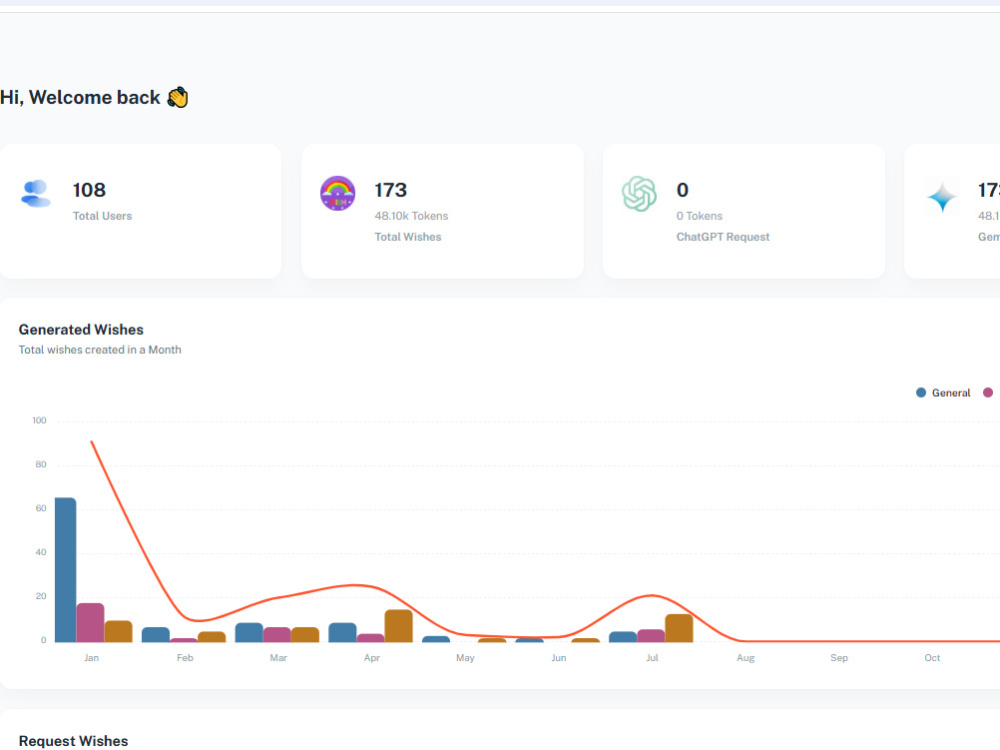Click the Gemini sparkle icon

[942, 196]
